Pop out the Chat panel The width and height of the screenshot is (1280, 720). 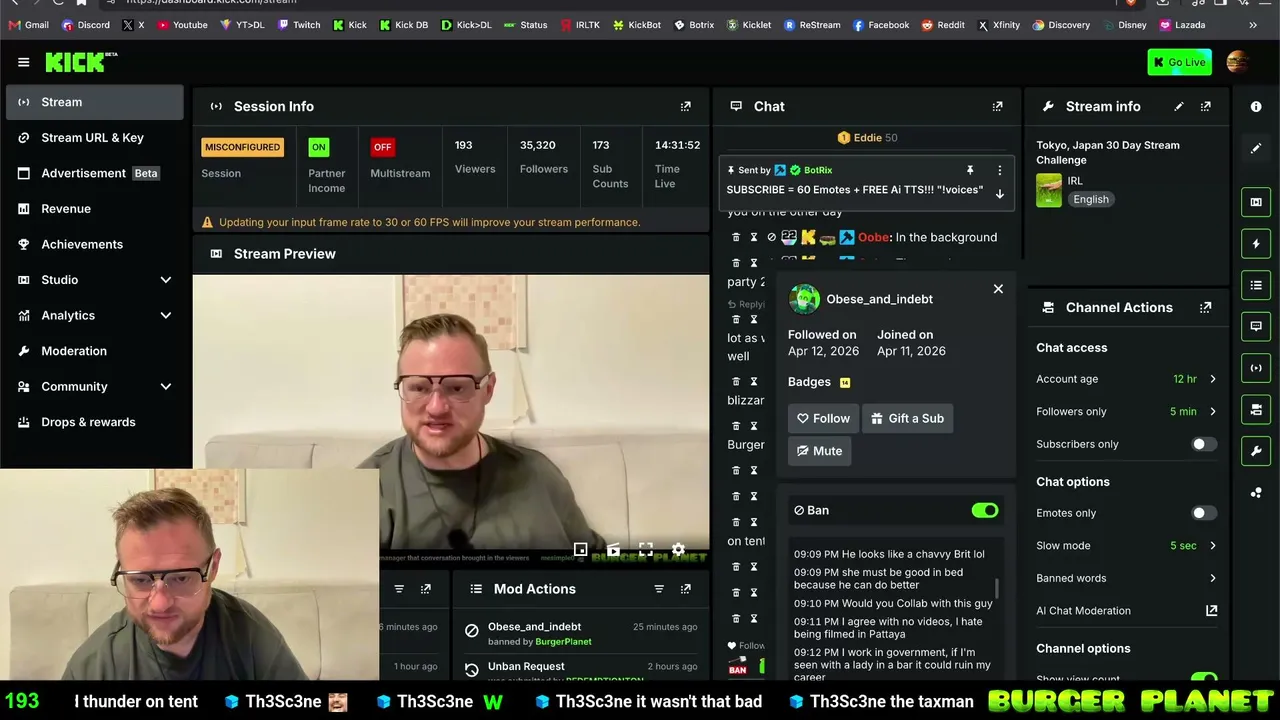(997, 106)
